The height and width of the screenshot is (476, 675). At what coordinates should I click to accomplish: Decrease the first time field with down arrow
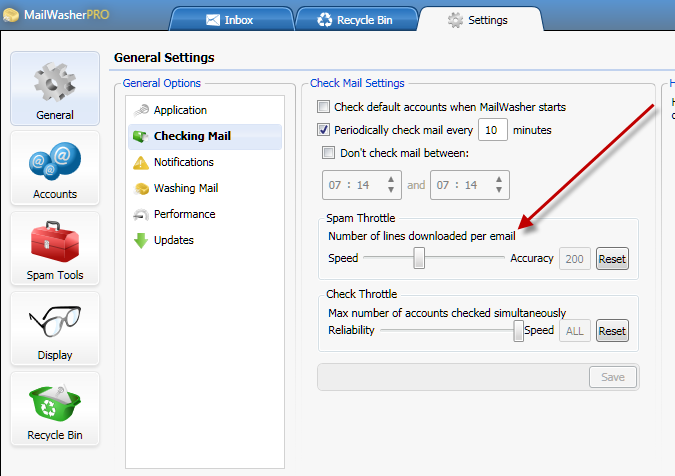(391, 190)
